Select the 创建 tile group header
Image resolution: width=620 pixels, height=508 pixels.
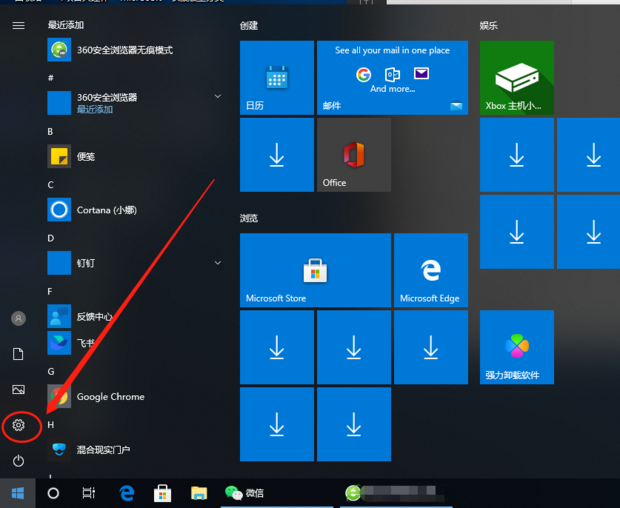[249, 26]
